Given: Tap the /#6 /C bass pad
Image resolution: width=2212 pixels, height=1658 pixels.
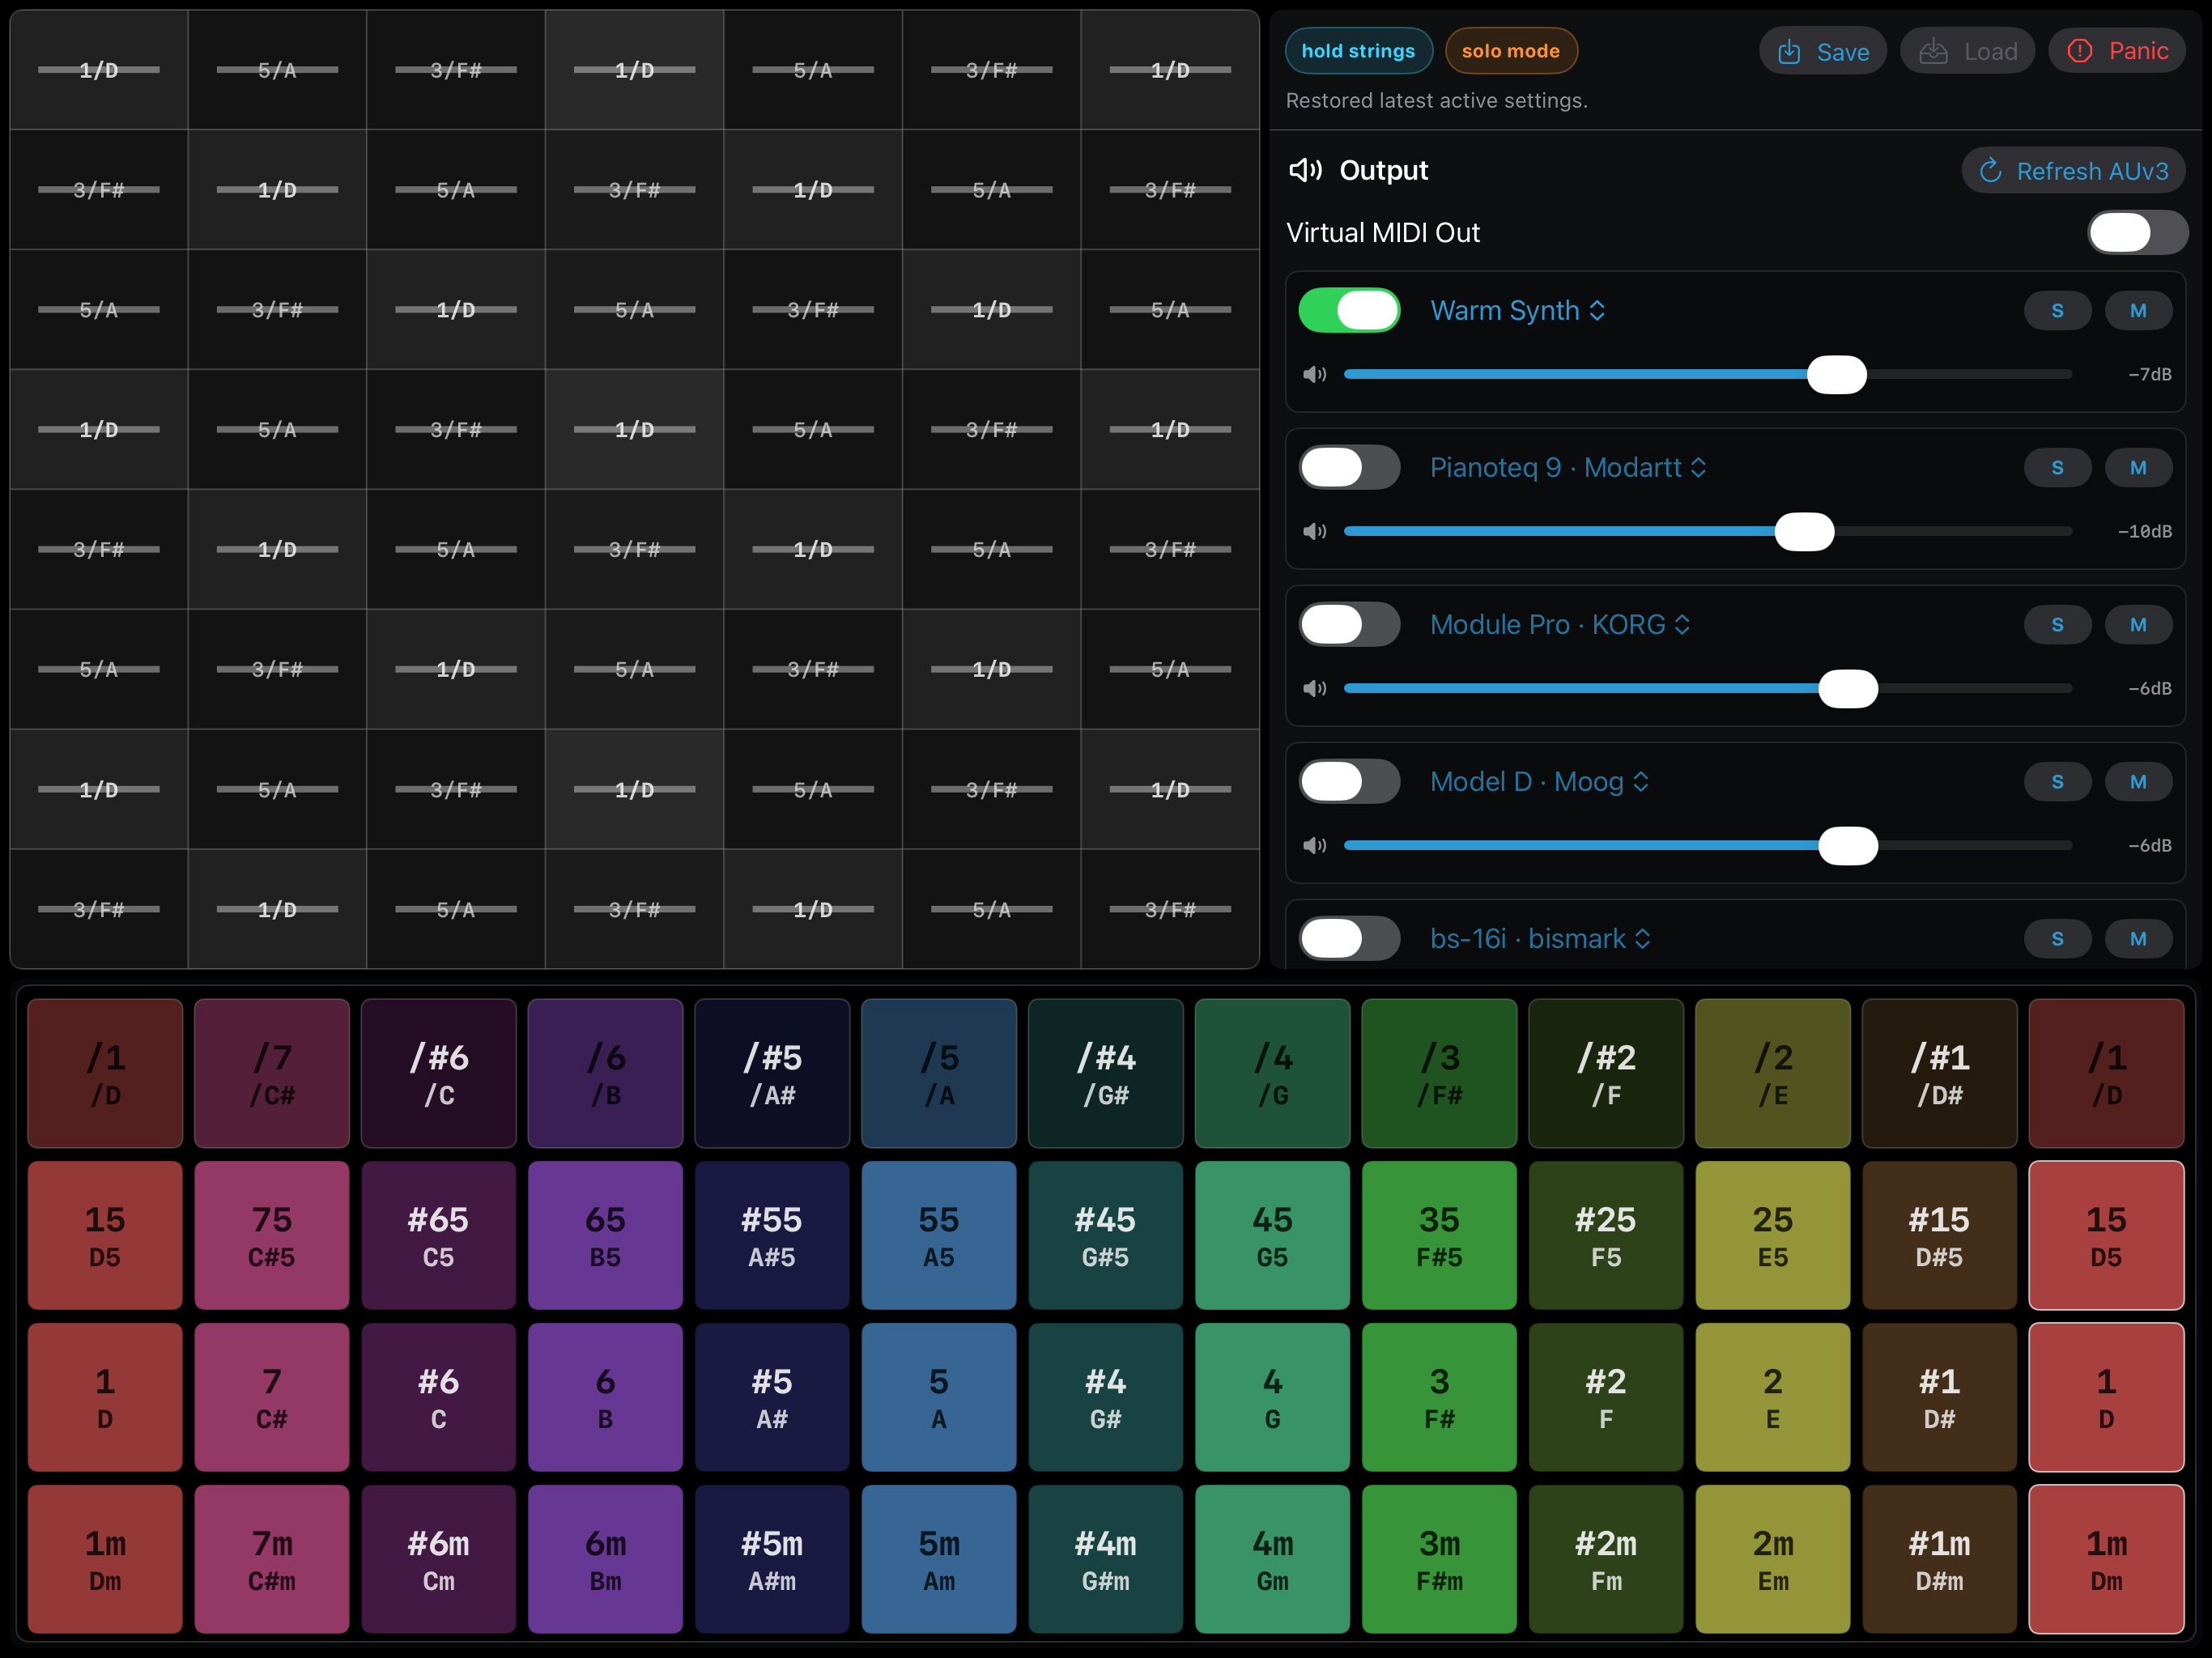Looking at the screenshot, I should [439, 1073].
